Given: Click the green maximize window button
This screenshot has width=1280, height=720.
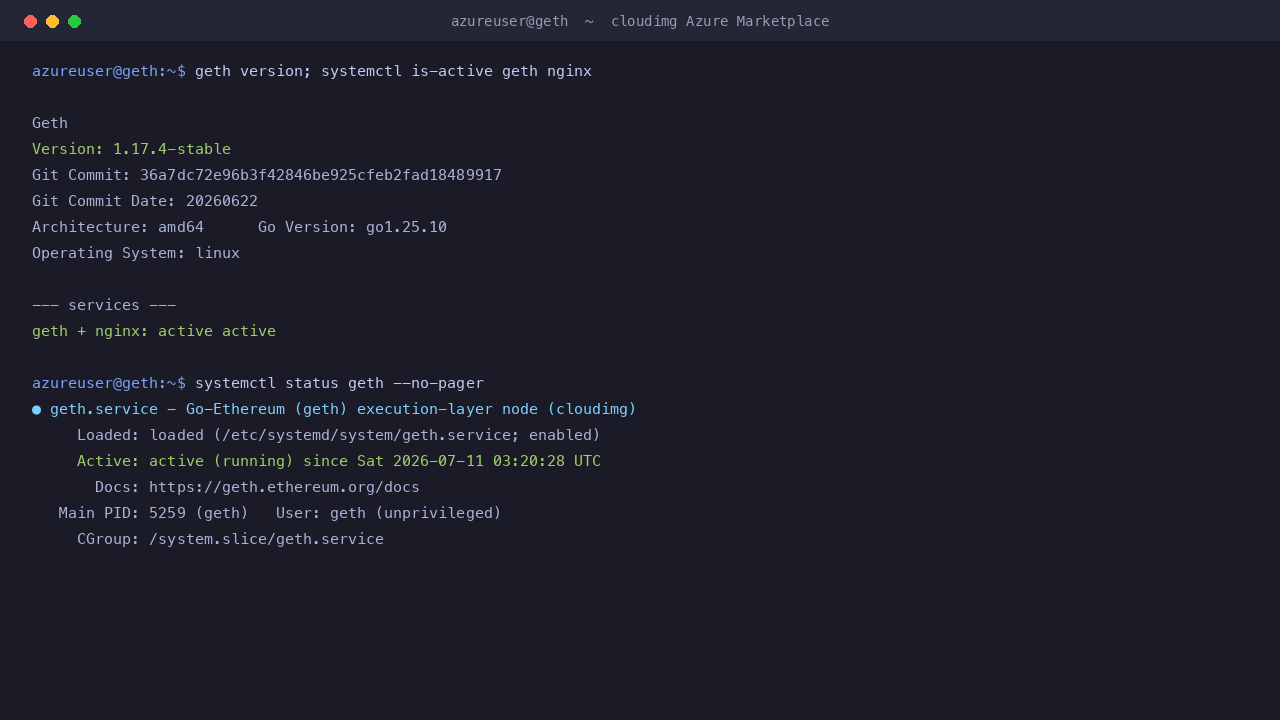Looking at the screenshot, I should click(75, 21).
